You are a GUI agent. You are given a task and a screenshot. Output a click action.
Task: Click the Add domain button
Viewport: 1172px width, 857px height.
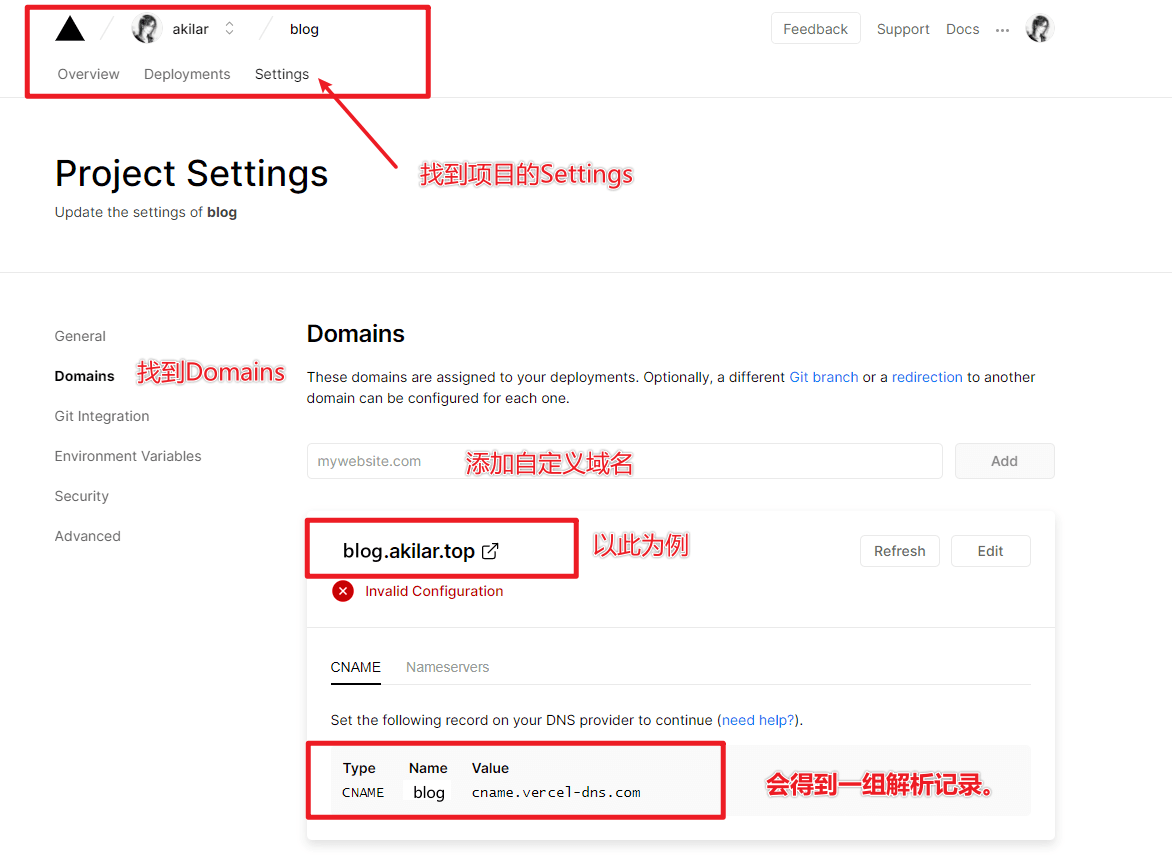coord(1005,461)
